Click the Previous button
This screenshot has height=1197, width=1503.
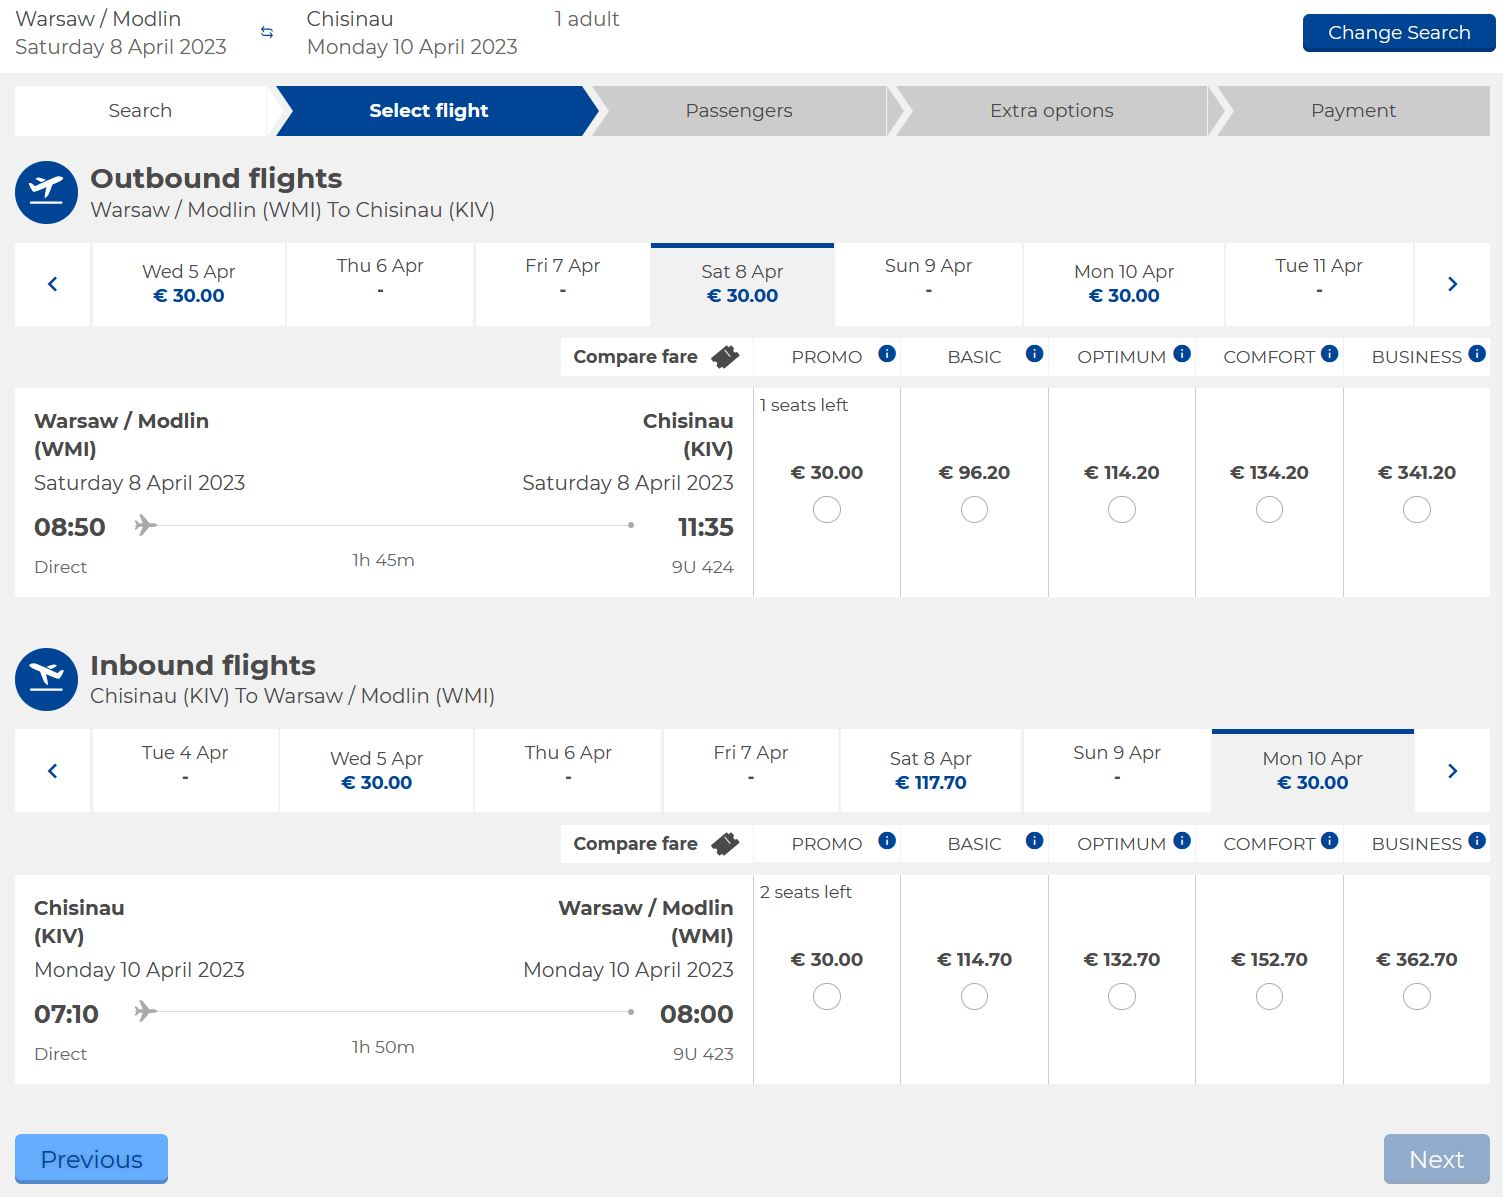(91, 1159)
